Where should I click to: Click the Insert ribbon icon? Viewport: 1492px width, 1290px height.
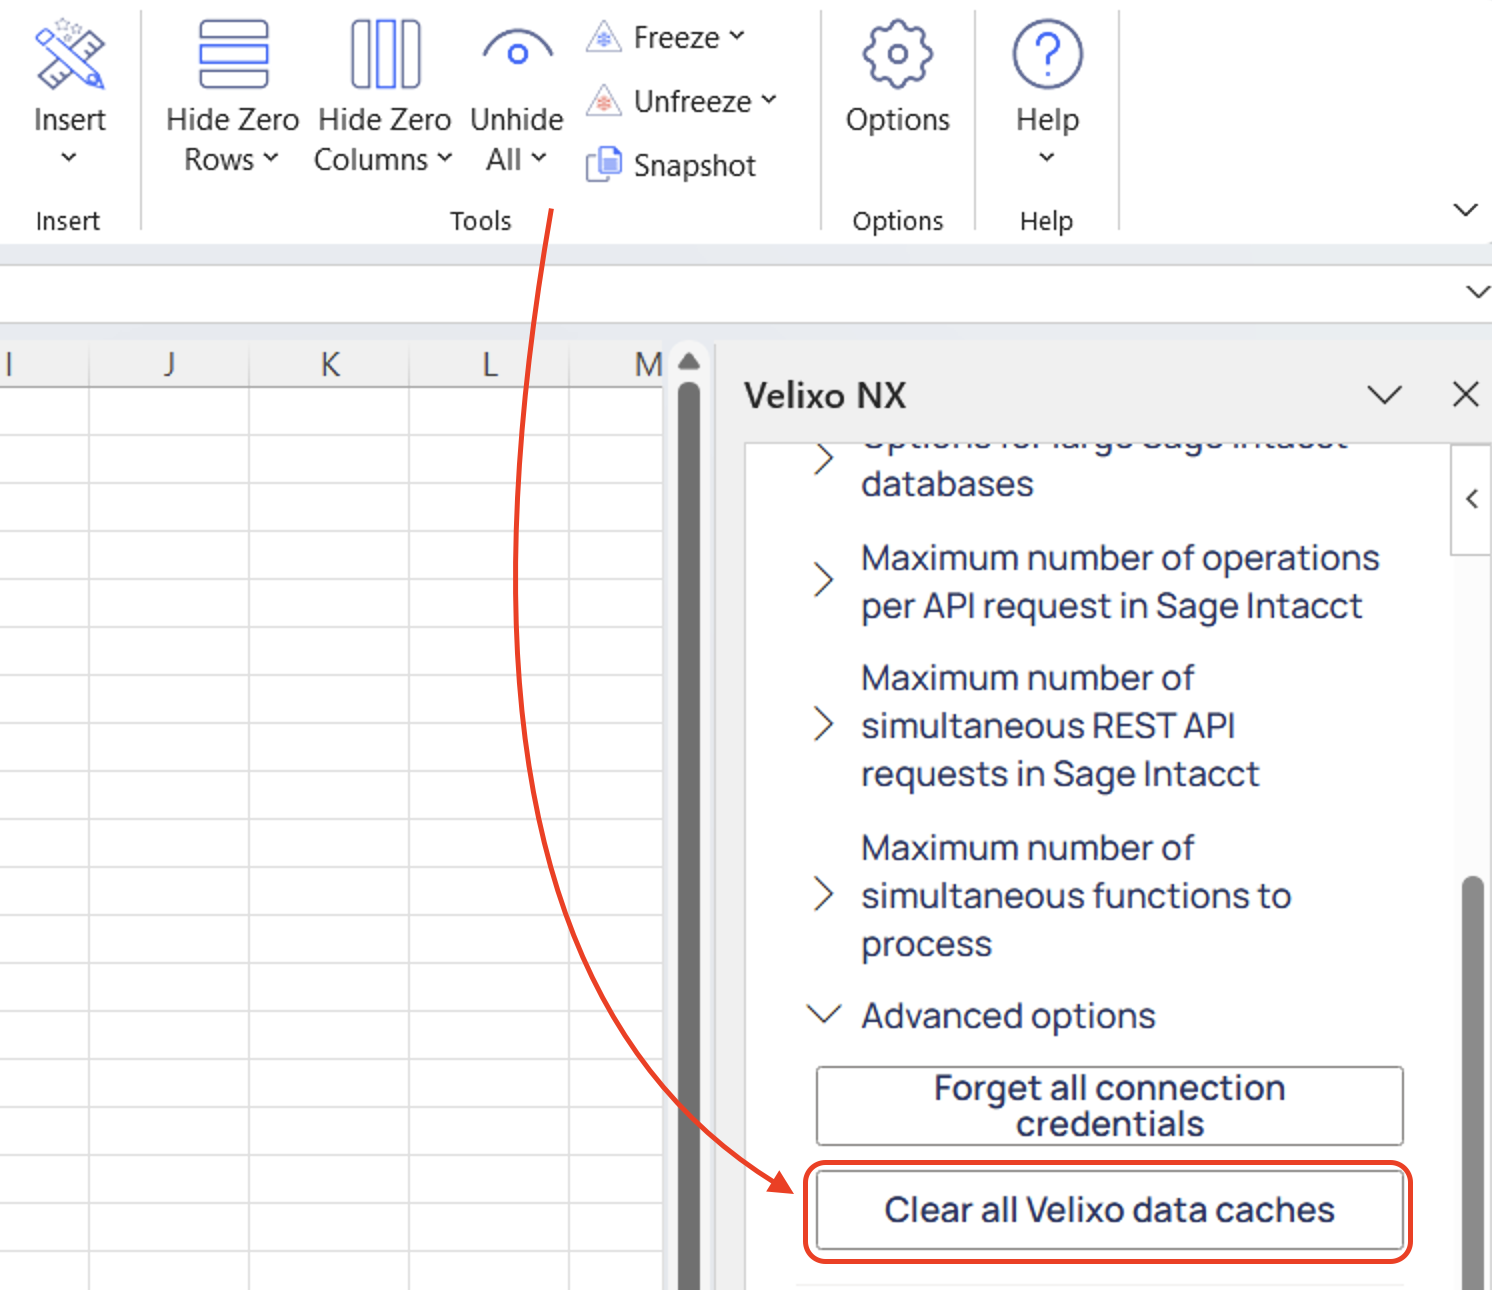[x=69, y=57]
